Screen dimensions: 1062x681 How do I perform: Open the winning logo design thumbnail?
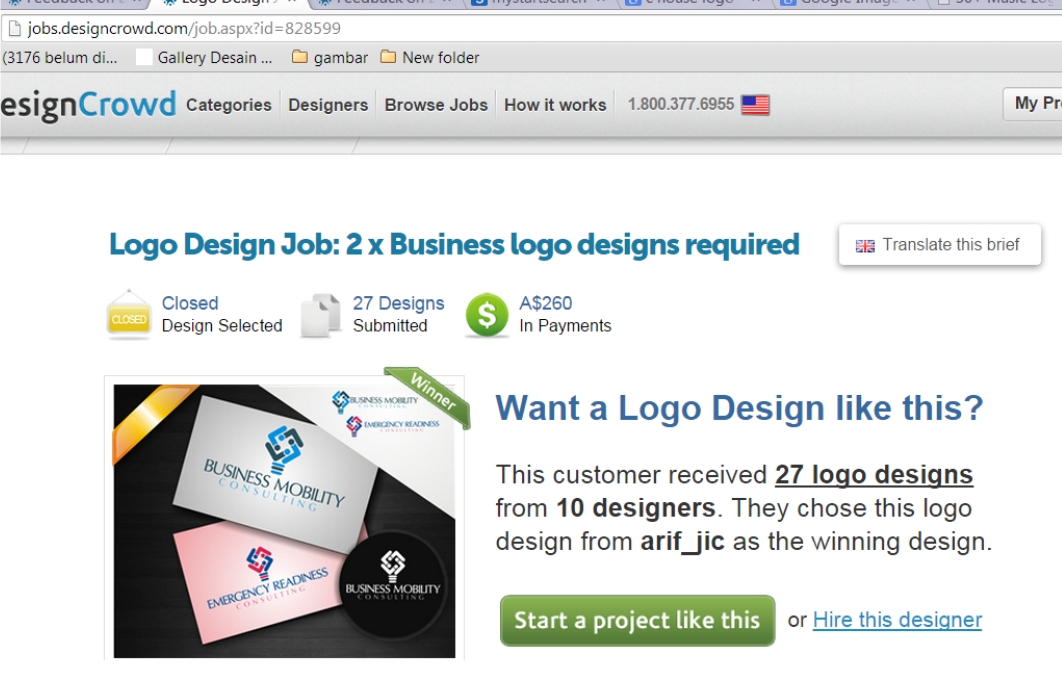click(x=284, y=520)
